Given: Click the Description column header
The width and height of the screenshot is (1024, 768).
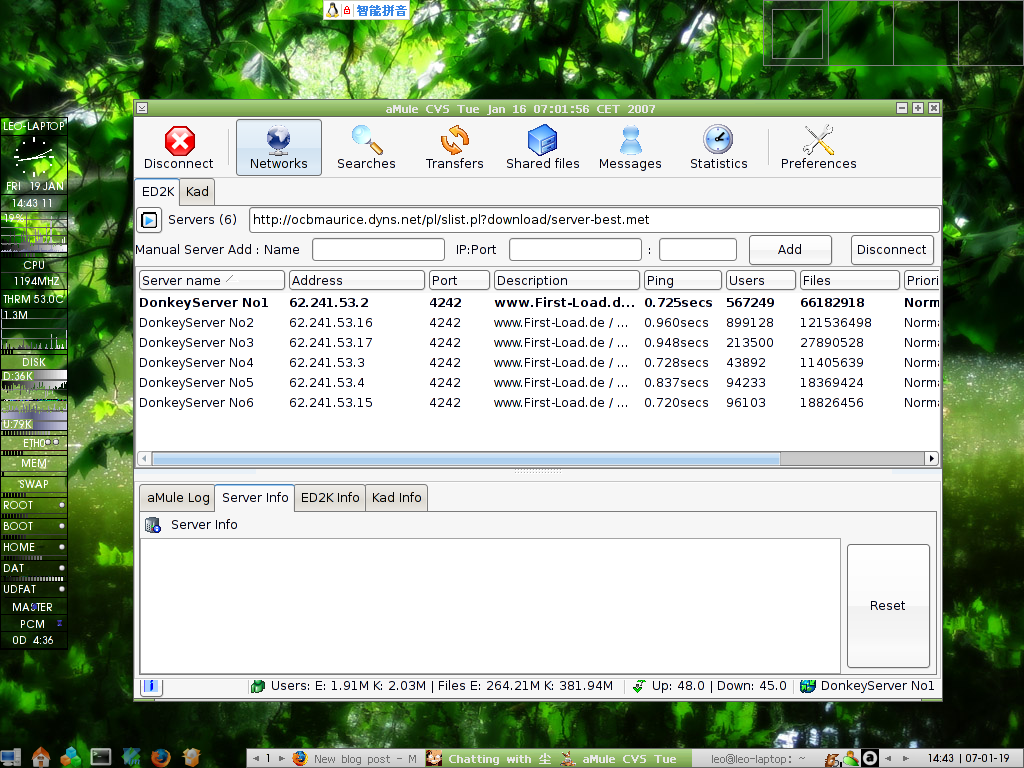Looking at the screenshot, I should coord(567,280).
